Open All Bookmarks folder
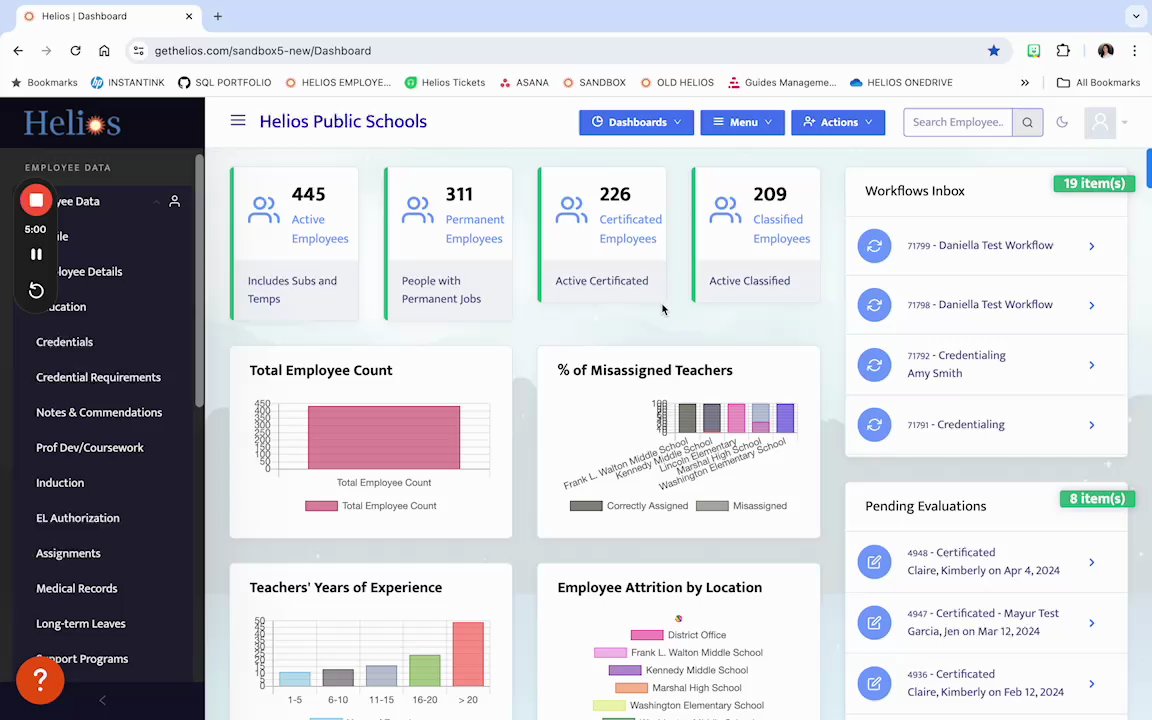Image resolution: width=1152 pixels, height=720 pixels. click(1098, 82)
